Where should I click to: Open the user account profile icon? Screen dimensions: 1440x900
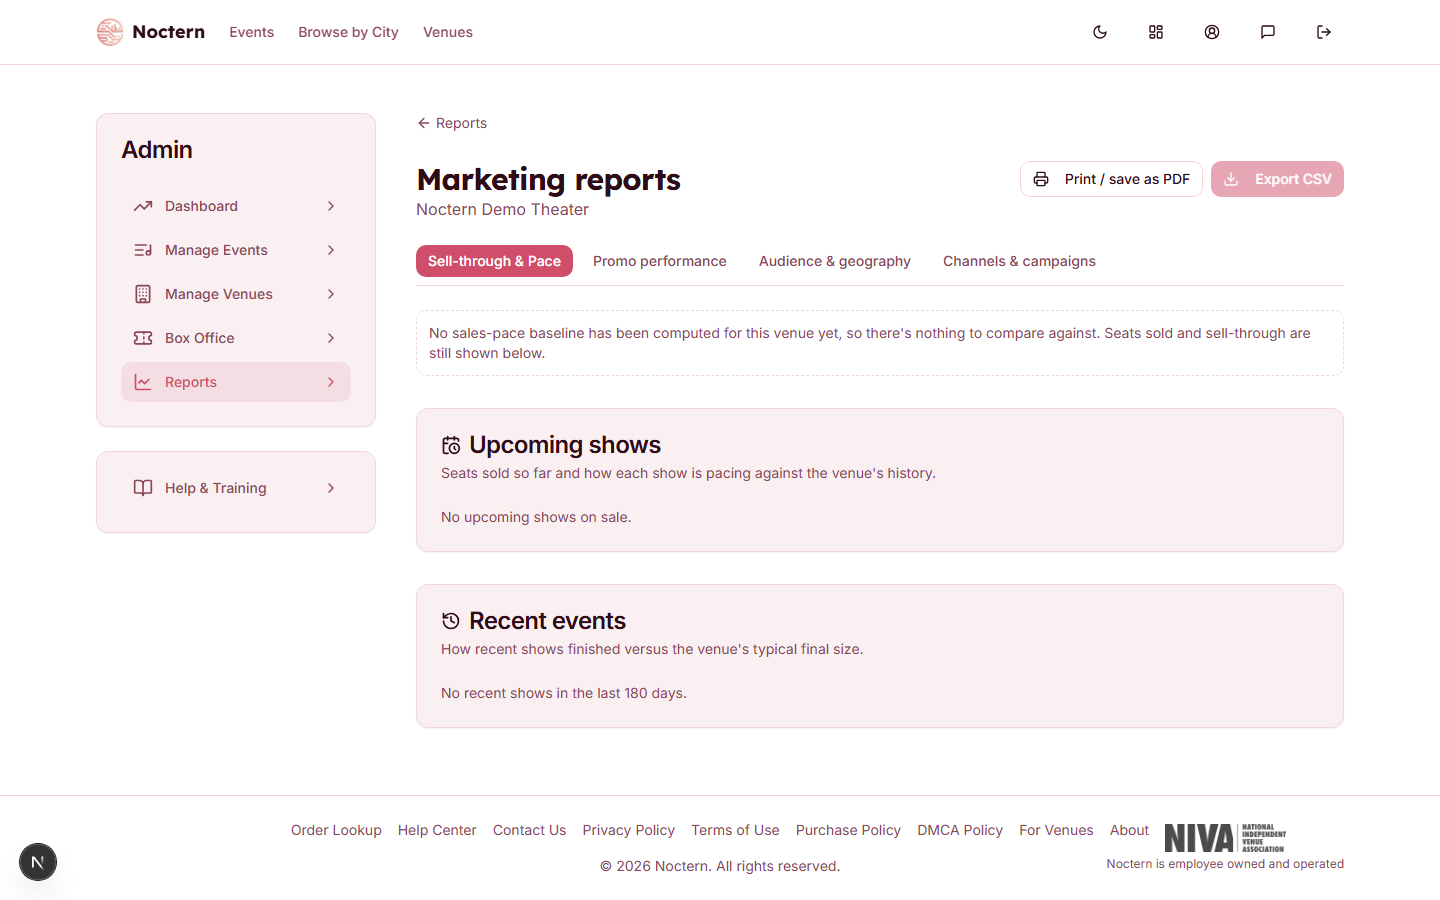[x=1212, y=32]
